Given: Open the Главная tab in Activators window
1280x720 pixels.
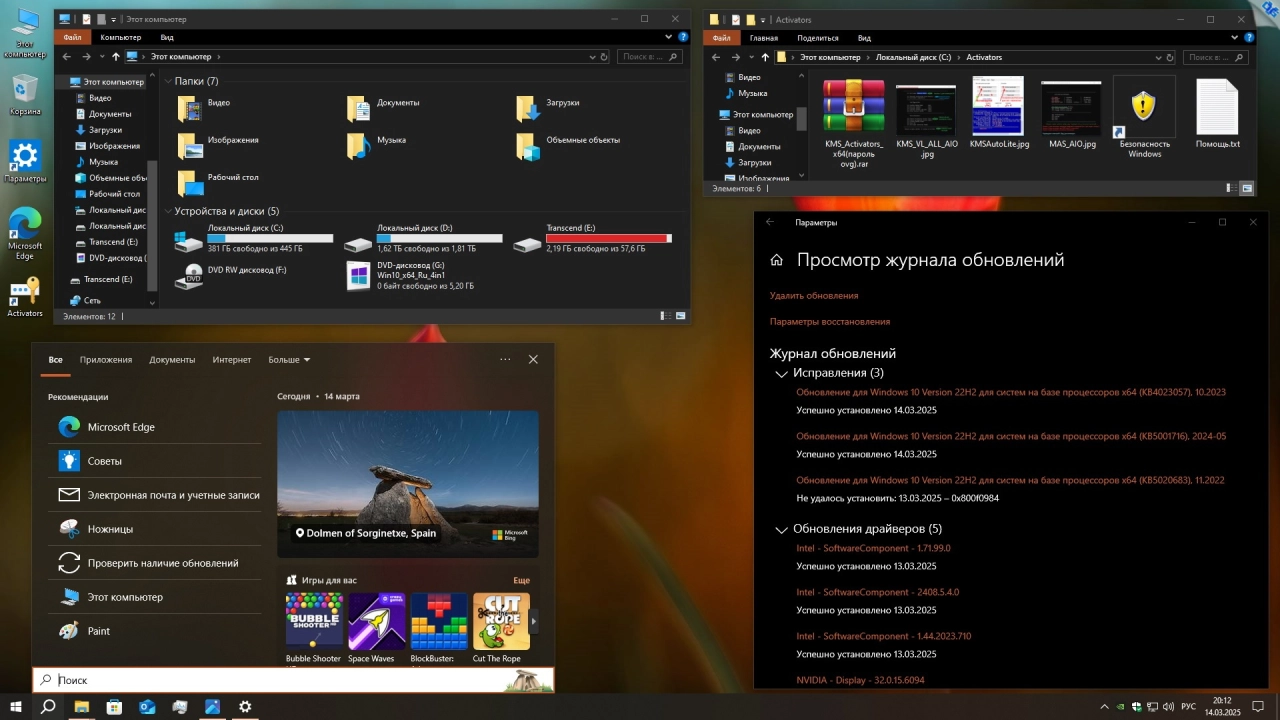Looking at the screenshot, I should click(x=764, y=37).
